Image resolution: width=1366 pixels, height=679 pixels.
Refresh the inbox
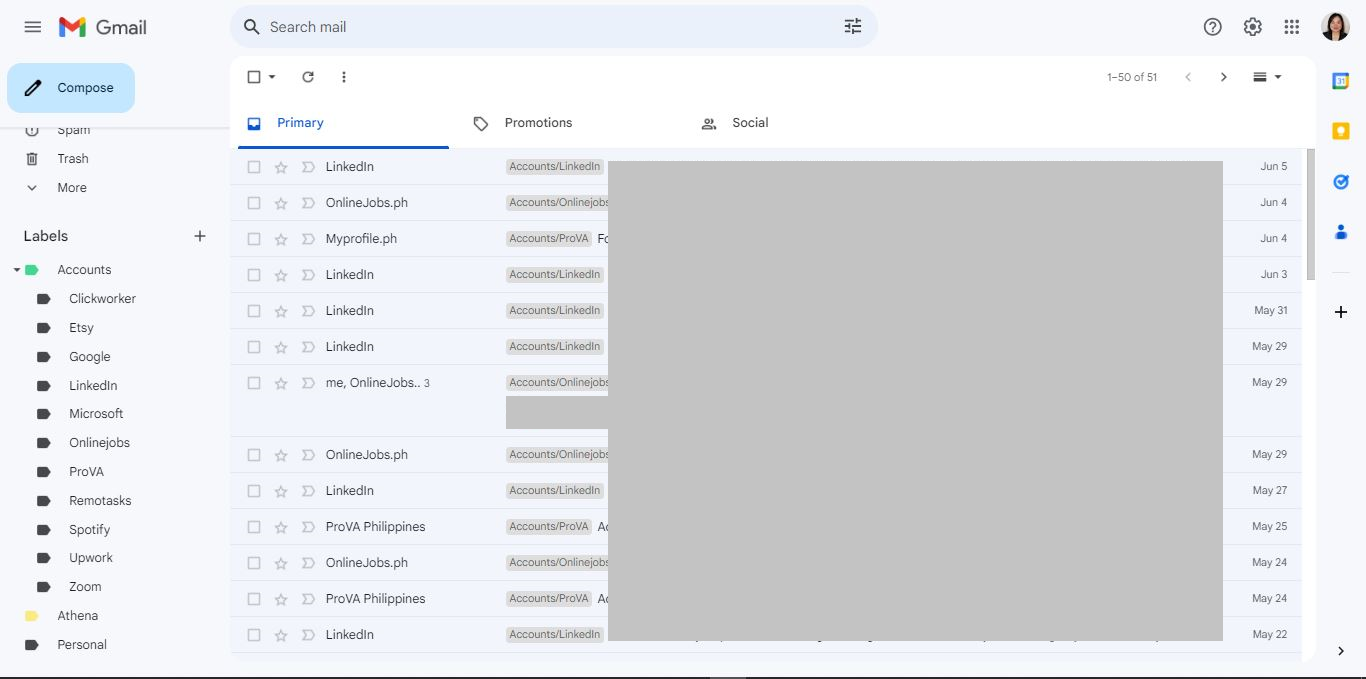(x=308, y=77)
